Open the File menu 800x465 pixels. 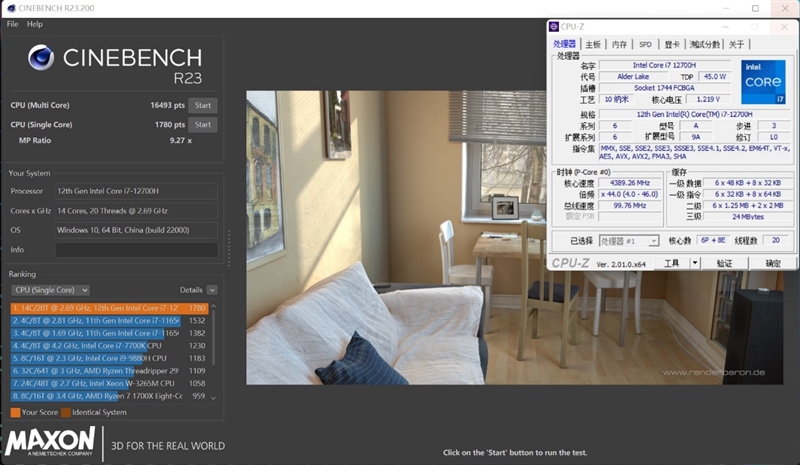coord(13,24)
